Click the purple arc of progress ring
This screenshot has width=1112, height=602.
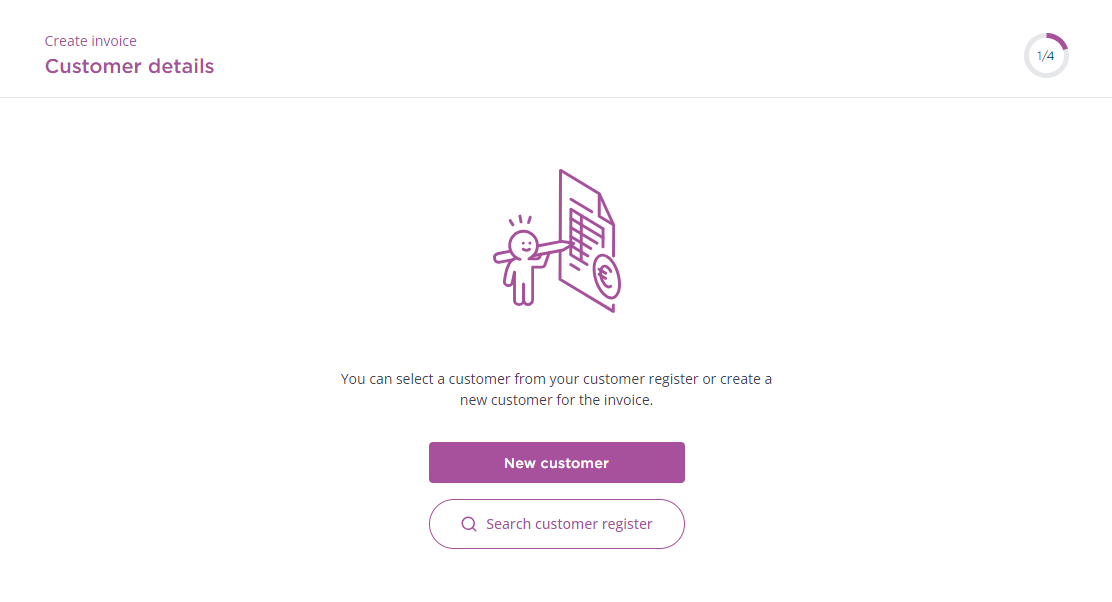tap(1058, 40)
